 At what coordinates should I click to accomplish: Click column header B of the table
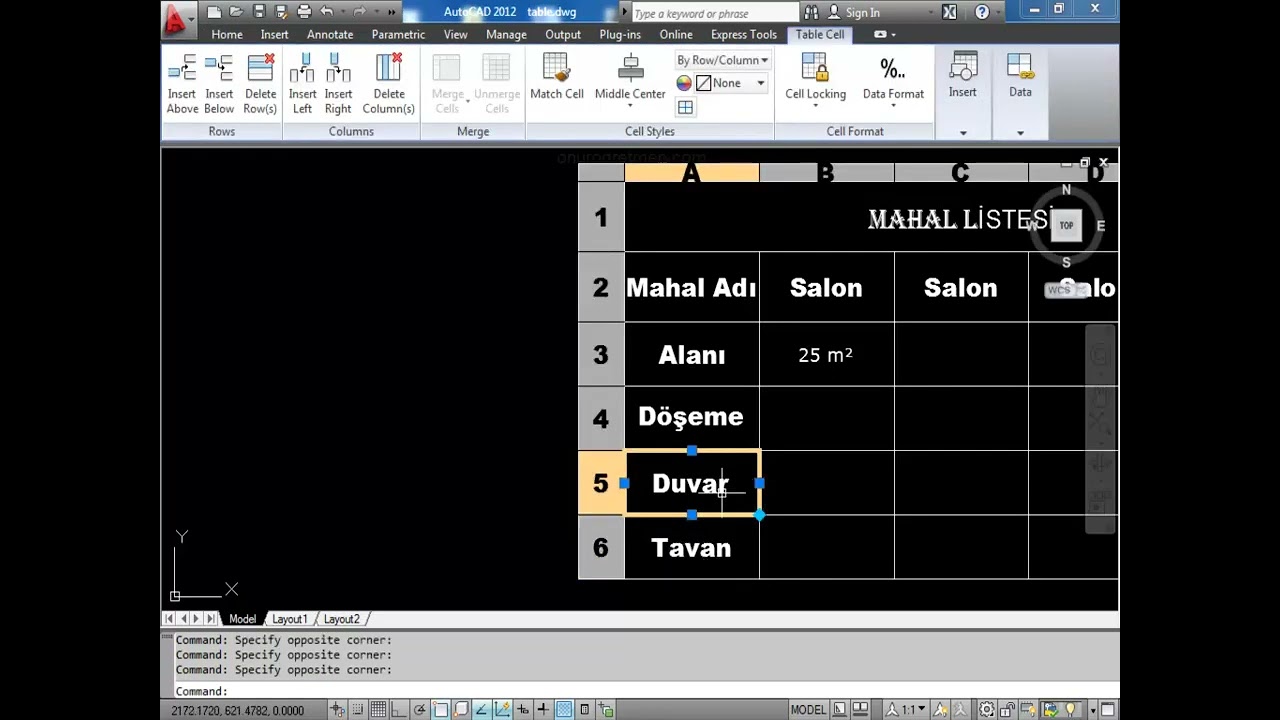(826, 173)
